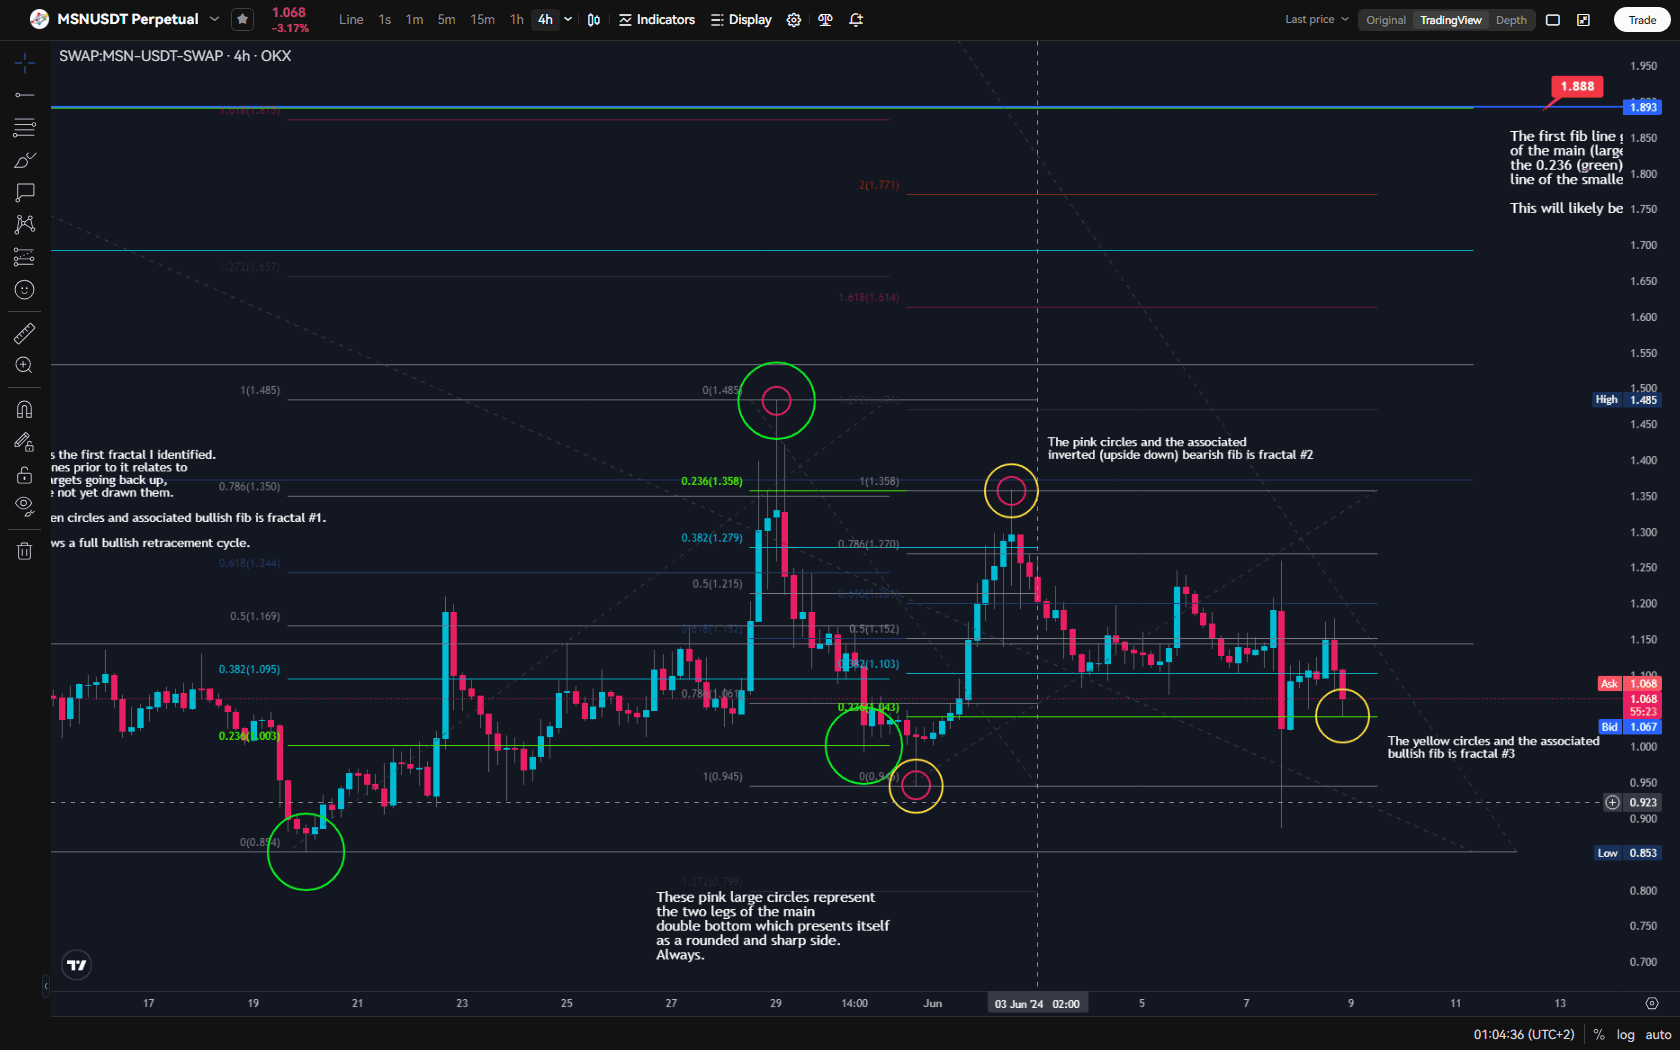Click the blue 1.893 price axis label
The width and height of the screenshot is (1680, 1050).
click(1643, 107)
